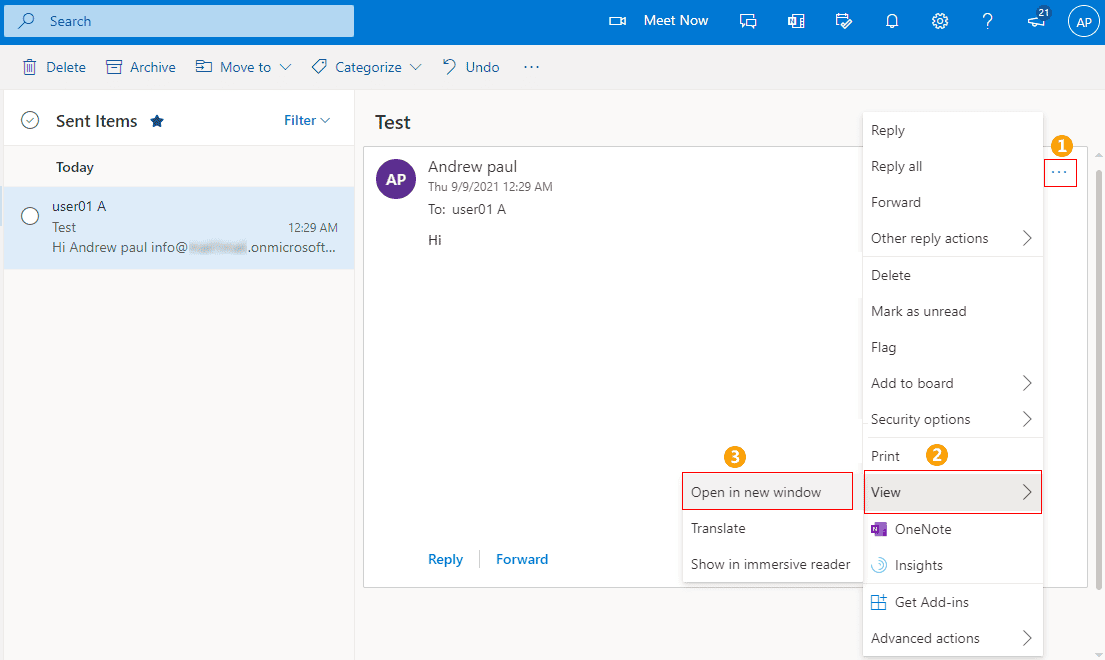
Task: Click the Help question mark icon
Action: point(988,21)
